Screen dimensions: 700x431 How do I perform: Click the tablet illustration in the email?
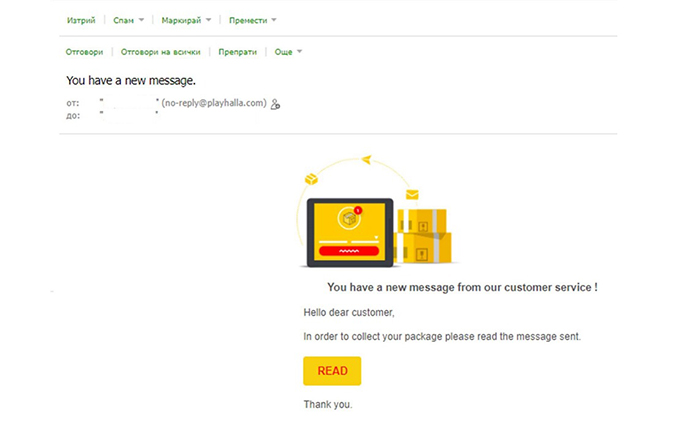[x=350, y=233]
